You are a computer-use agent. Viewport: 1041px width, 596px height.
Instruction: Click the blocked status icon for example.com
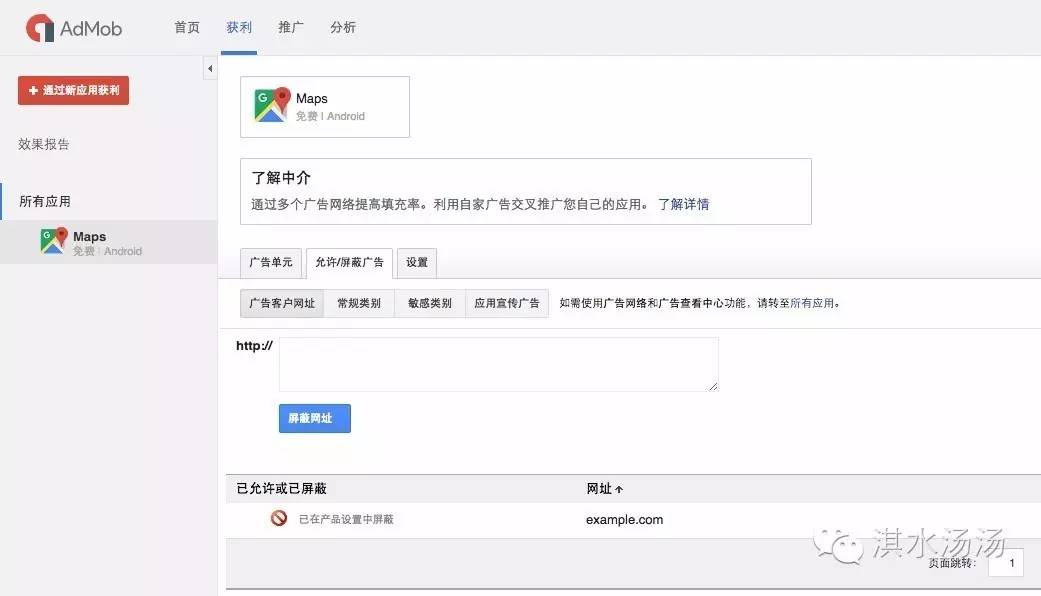pos(279,518)
